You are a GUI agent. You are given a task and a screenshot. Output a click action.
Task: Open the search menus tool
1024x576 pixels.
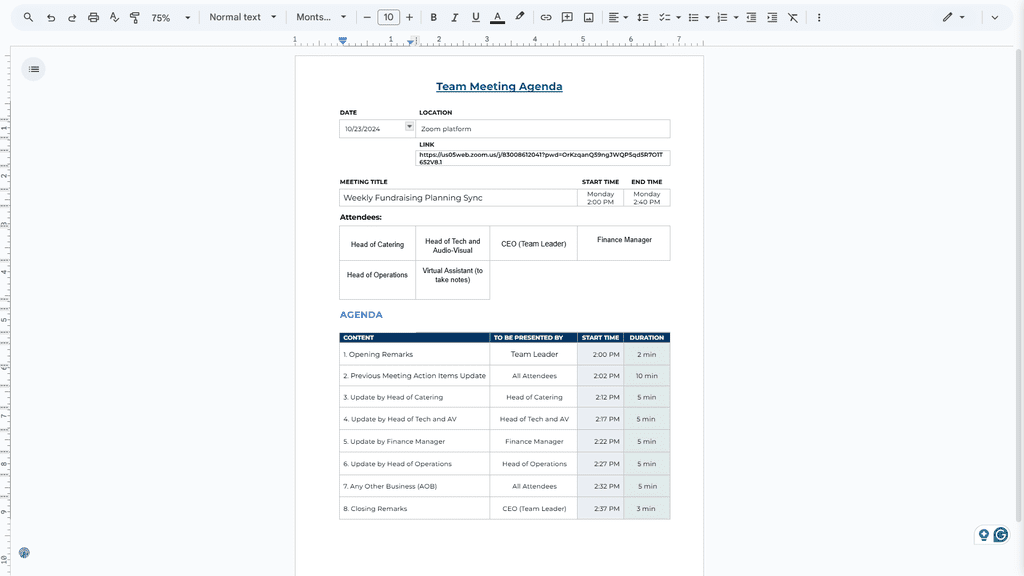click(28, 18)
